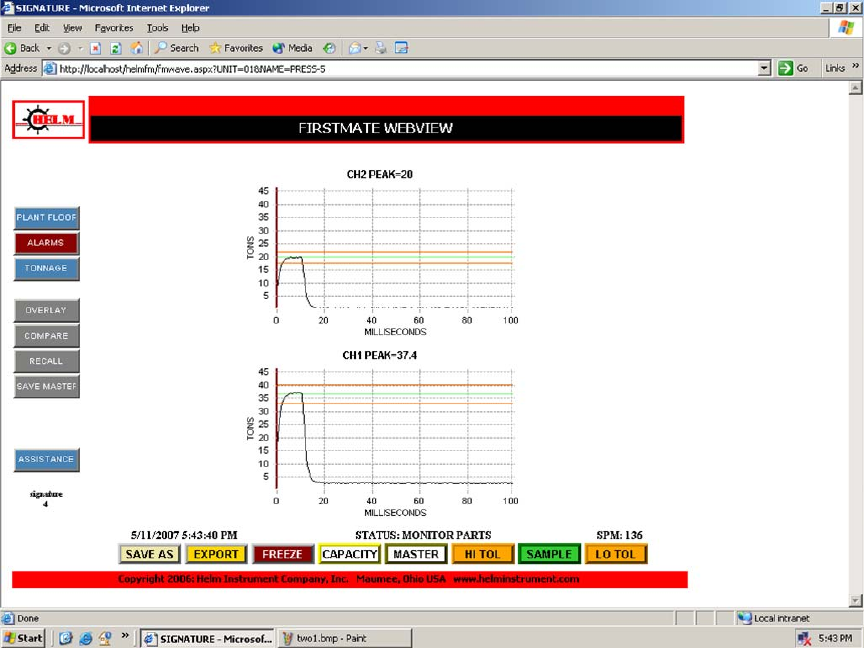Image resolution: width=864 pixels, height=648 pixels.
Task: Click the Forward navigation icon
Action: 64,48
